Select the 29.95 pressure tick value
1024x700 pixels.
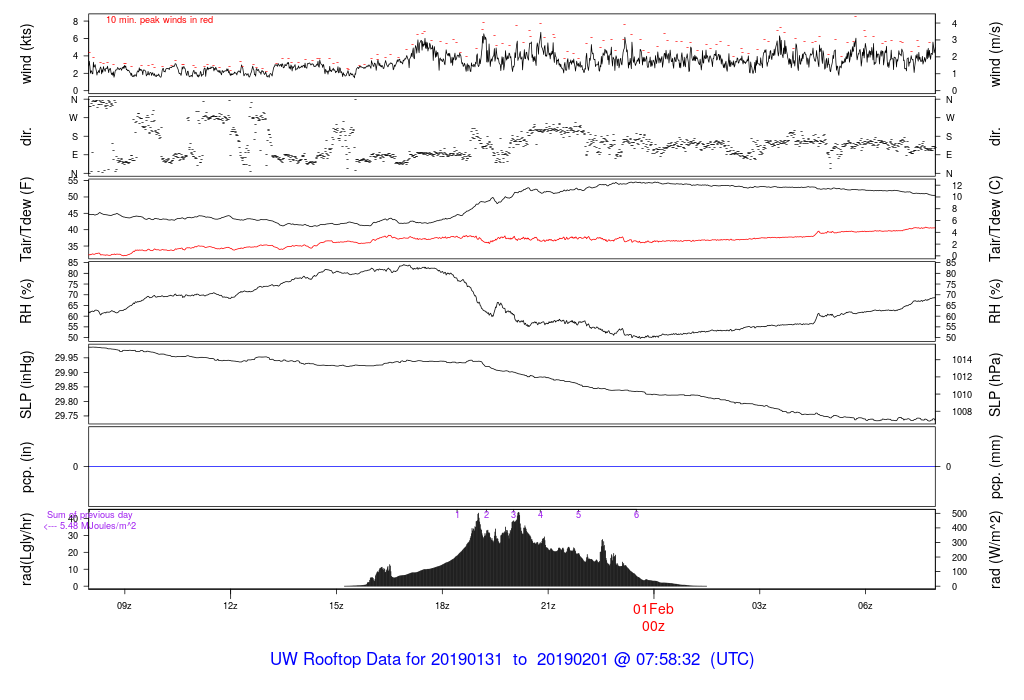(x=67, y=358)
